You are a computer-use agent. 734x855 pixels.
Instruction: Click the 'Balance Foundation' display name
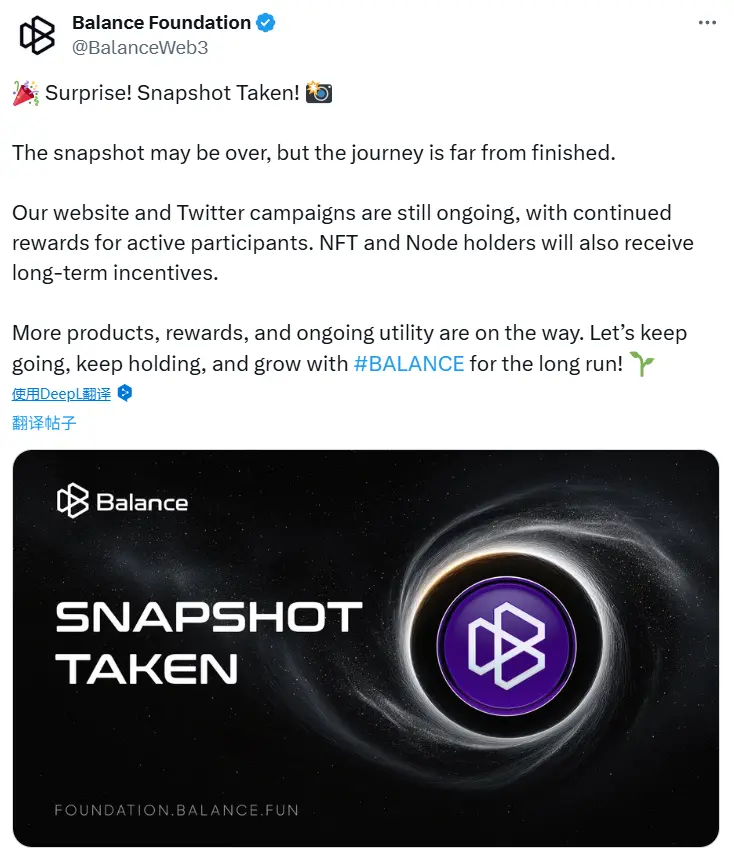pos(160,22)
